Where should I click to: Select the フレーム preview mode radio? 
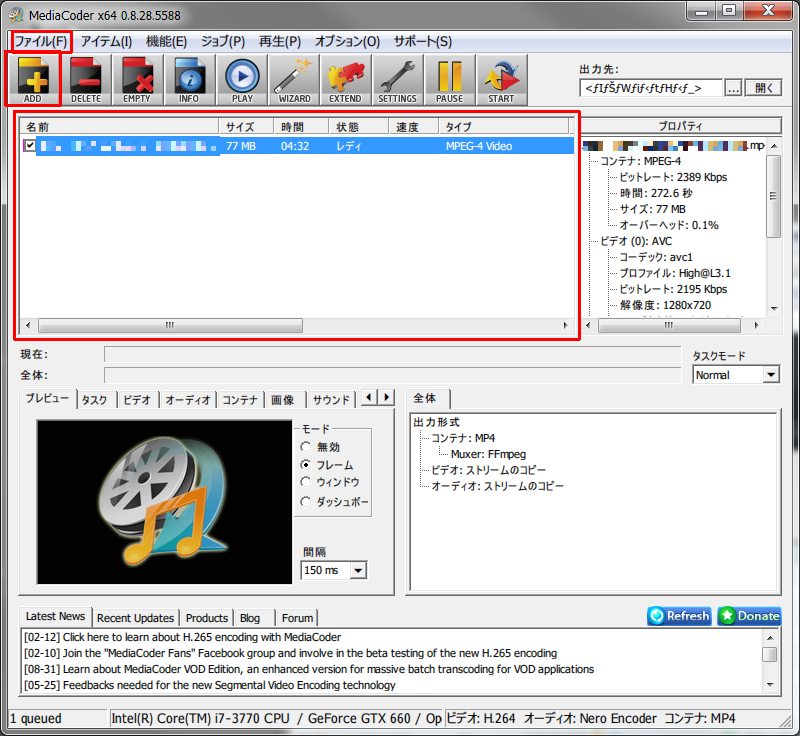click(x=306, y=464)
